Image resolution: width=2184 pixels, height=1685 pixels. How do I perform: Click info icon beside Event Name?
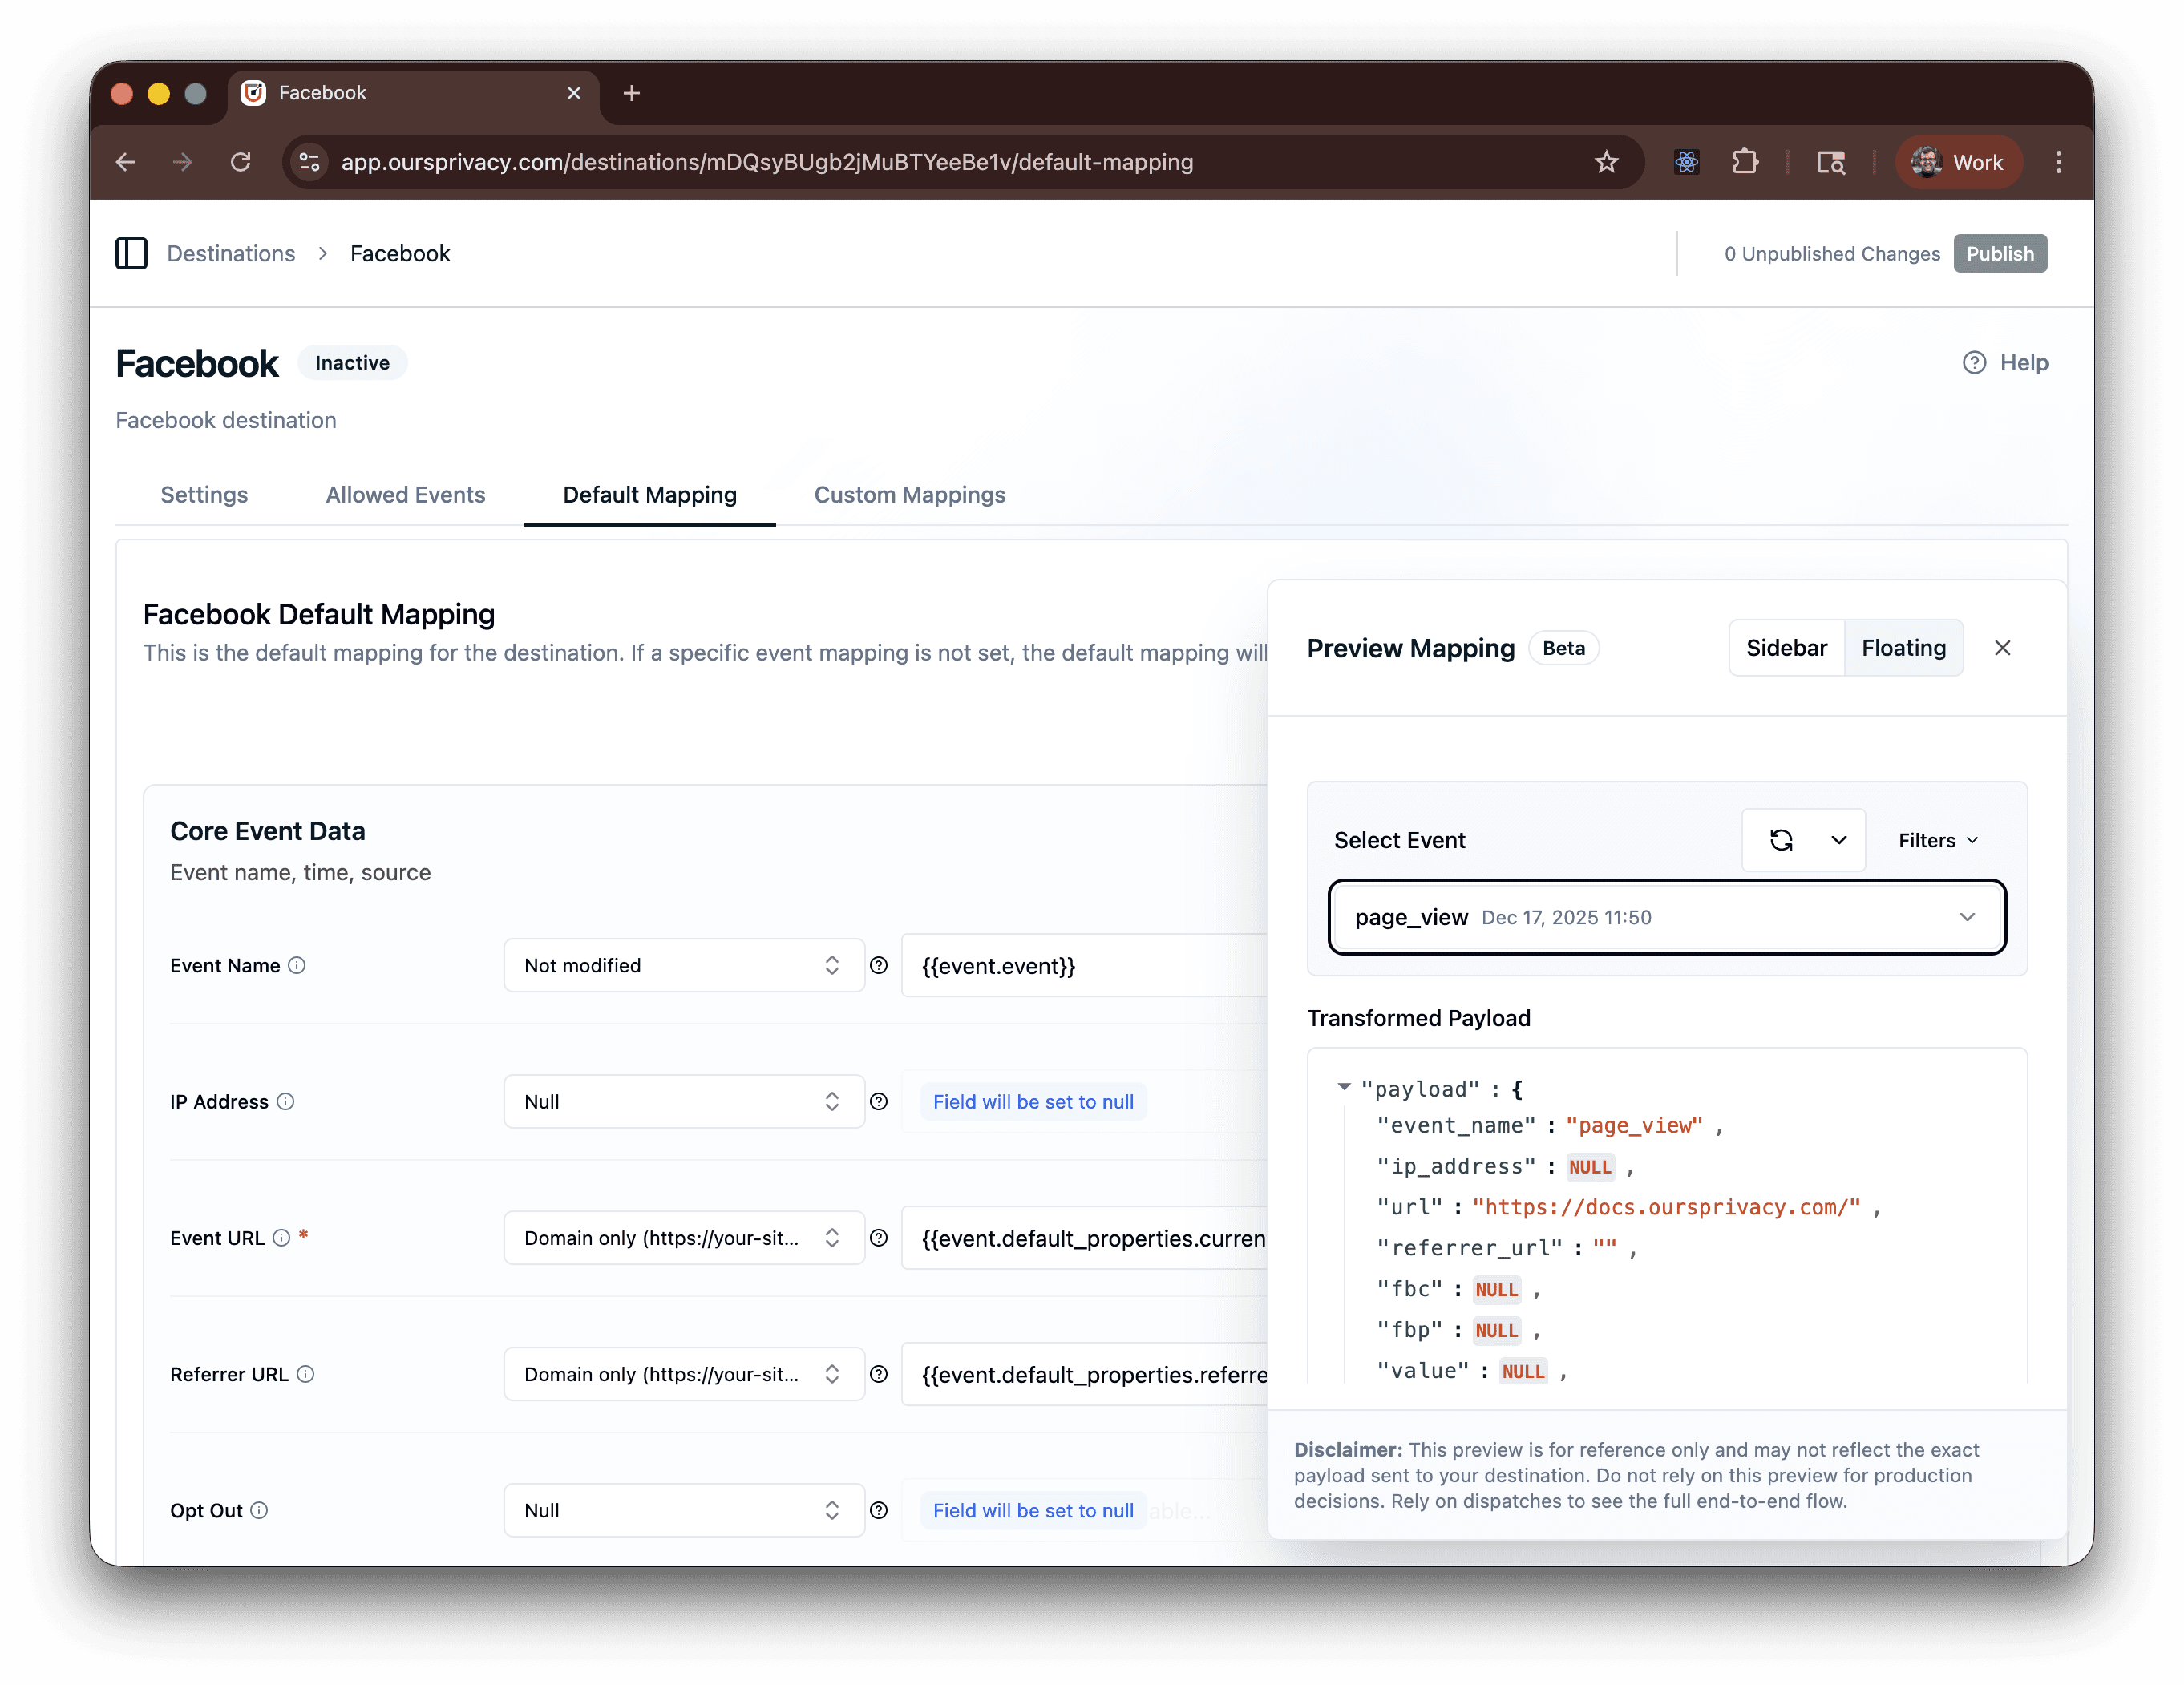[297, 965]
